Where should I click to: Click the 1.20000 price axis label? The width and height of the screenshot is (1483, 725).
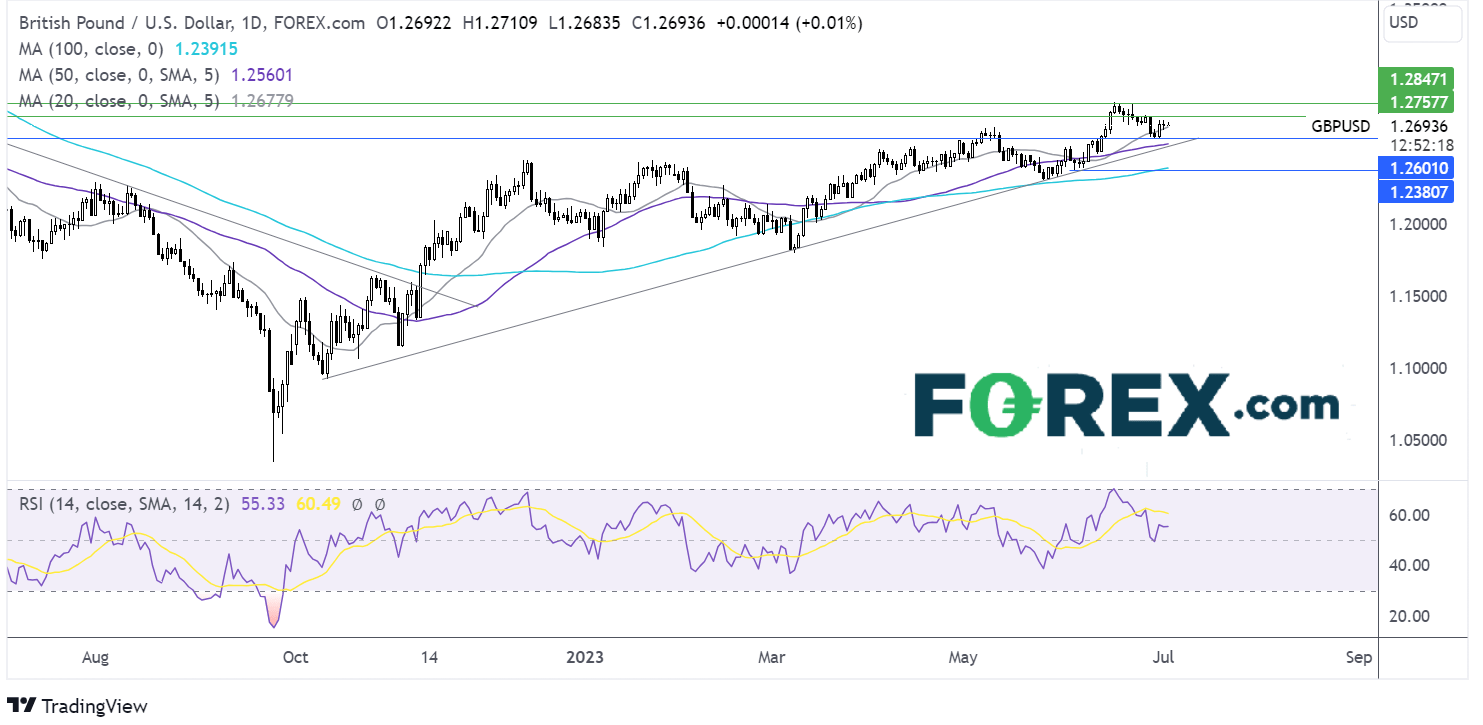point(1417,224)
